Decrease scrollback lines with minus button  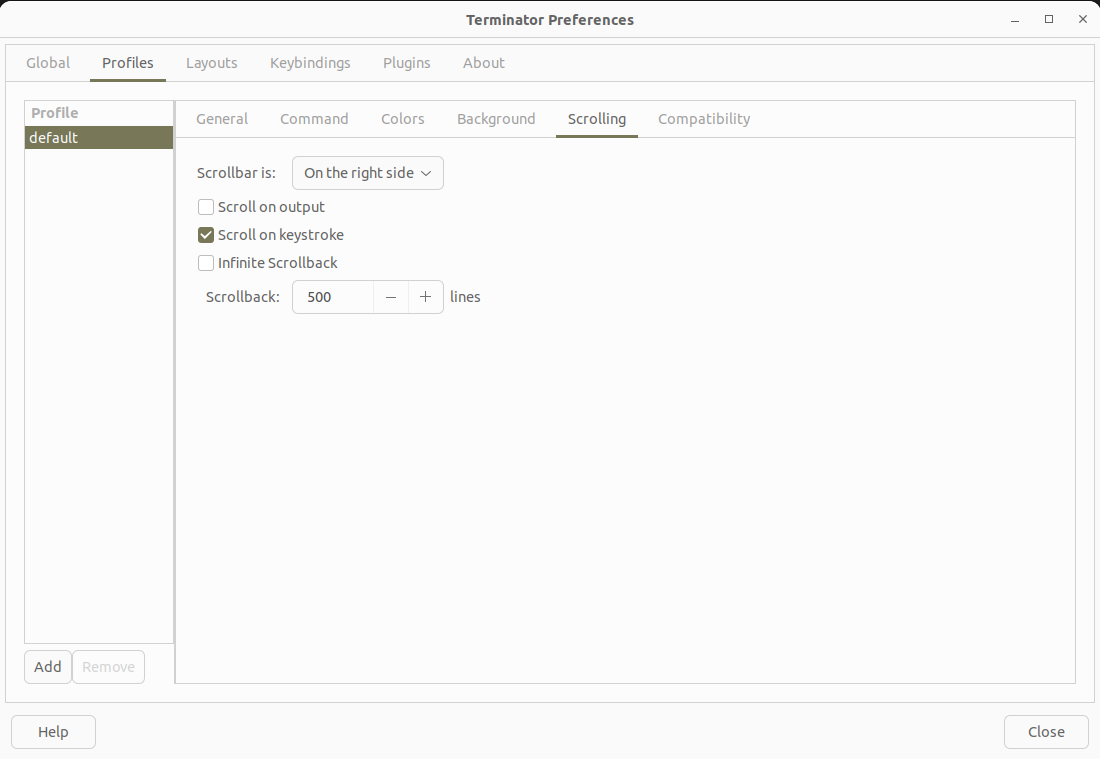click(x=391, y=297)
